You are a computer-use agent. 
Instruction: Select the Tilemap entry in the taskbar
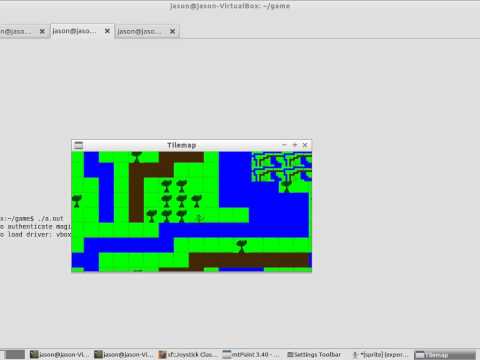pos(445,355)
